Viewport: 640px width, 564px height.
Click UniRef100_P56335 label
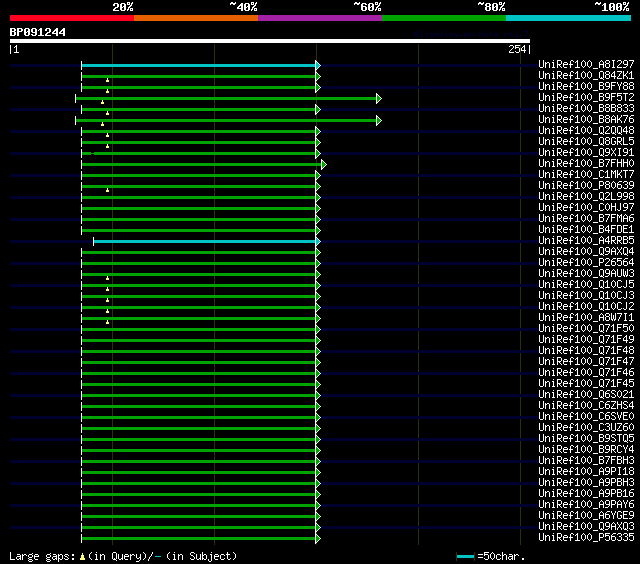coord(586,538)
